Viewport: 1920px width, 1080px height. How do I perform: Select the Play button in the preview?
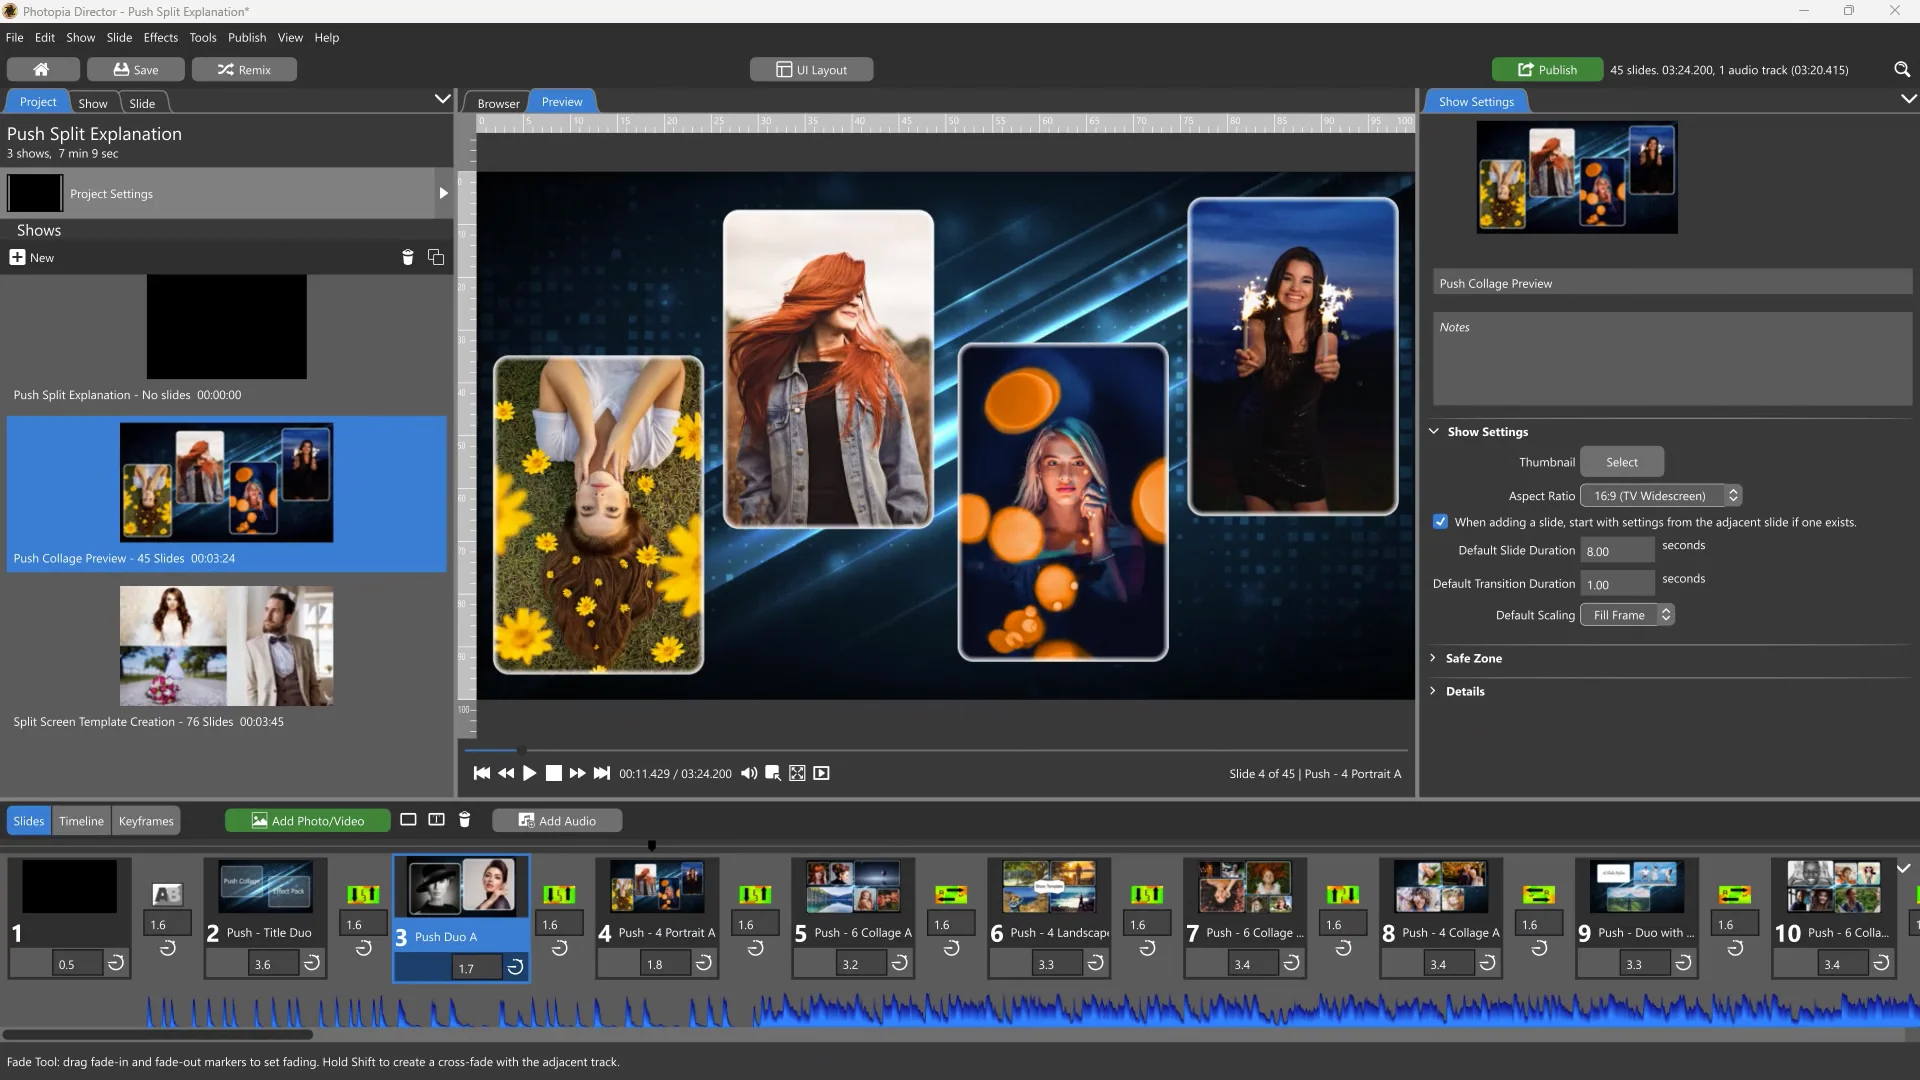point(529,773)
